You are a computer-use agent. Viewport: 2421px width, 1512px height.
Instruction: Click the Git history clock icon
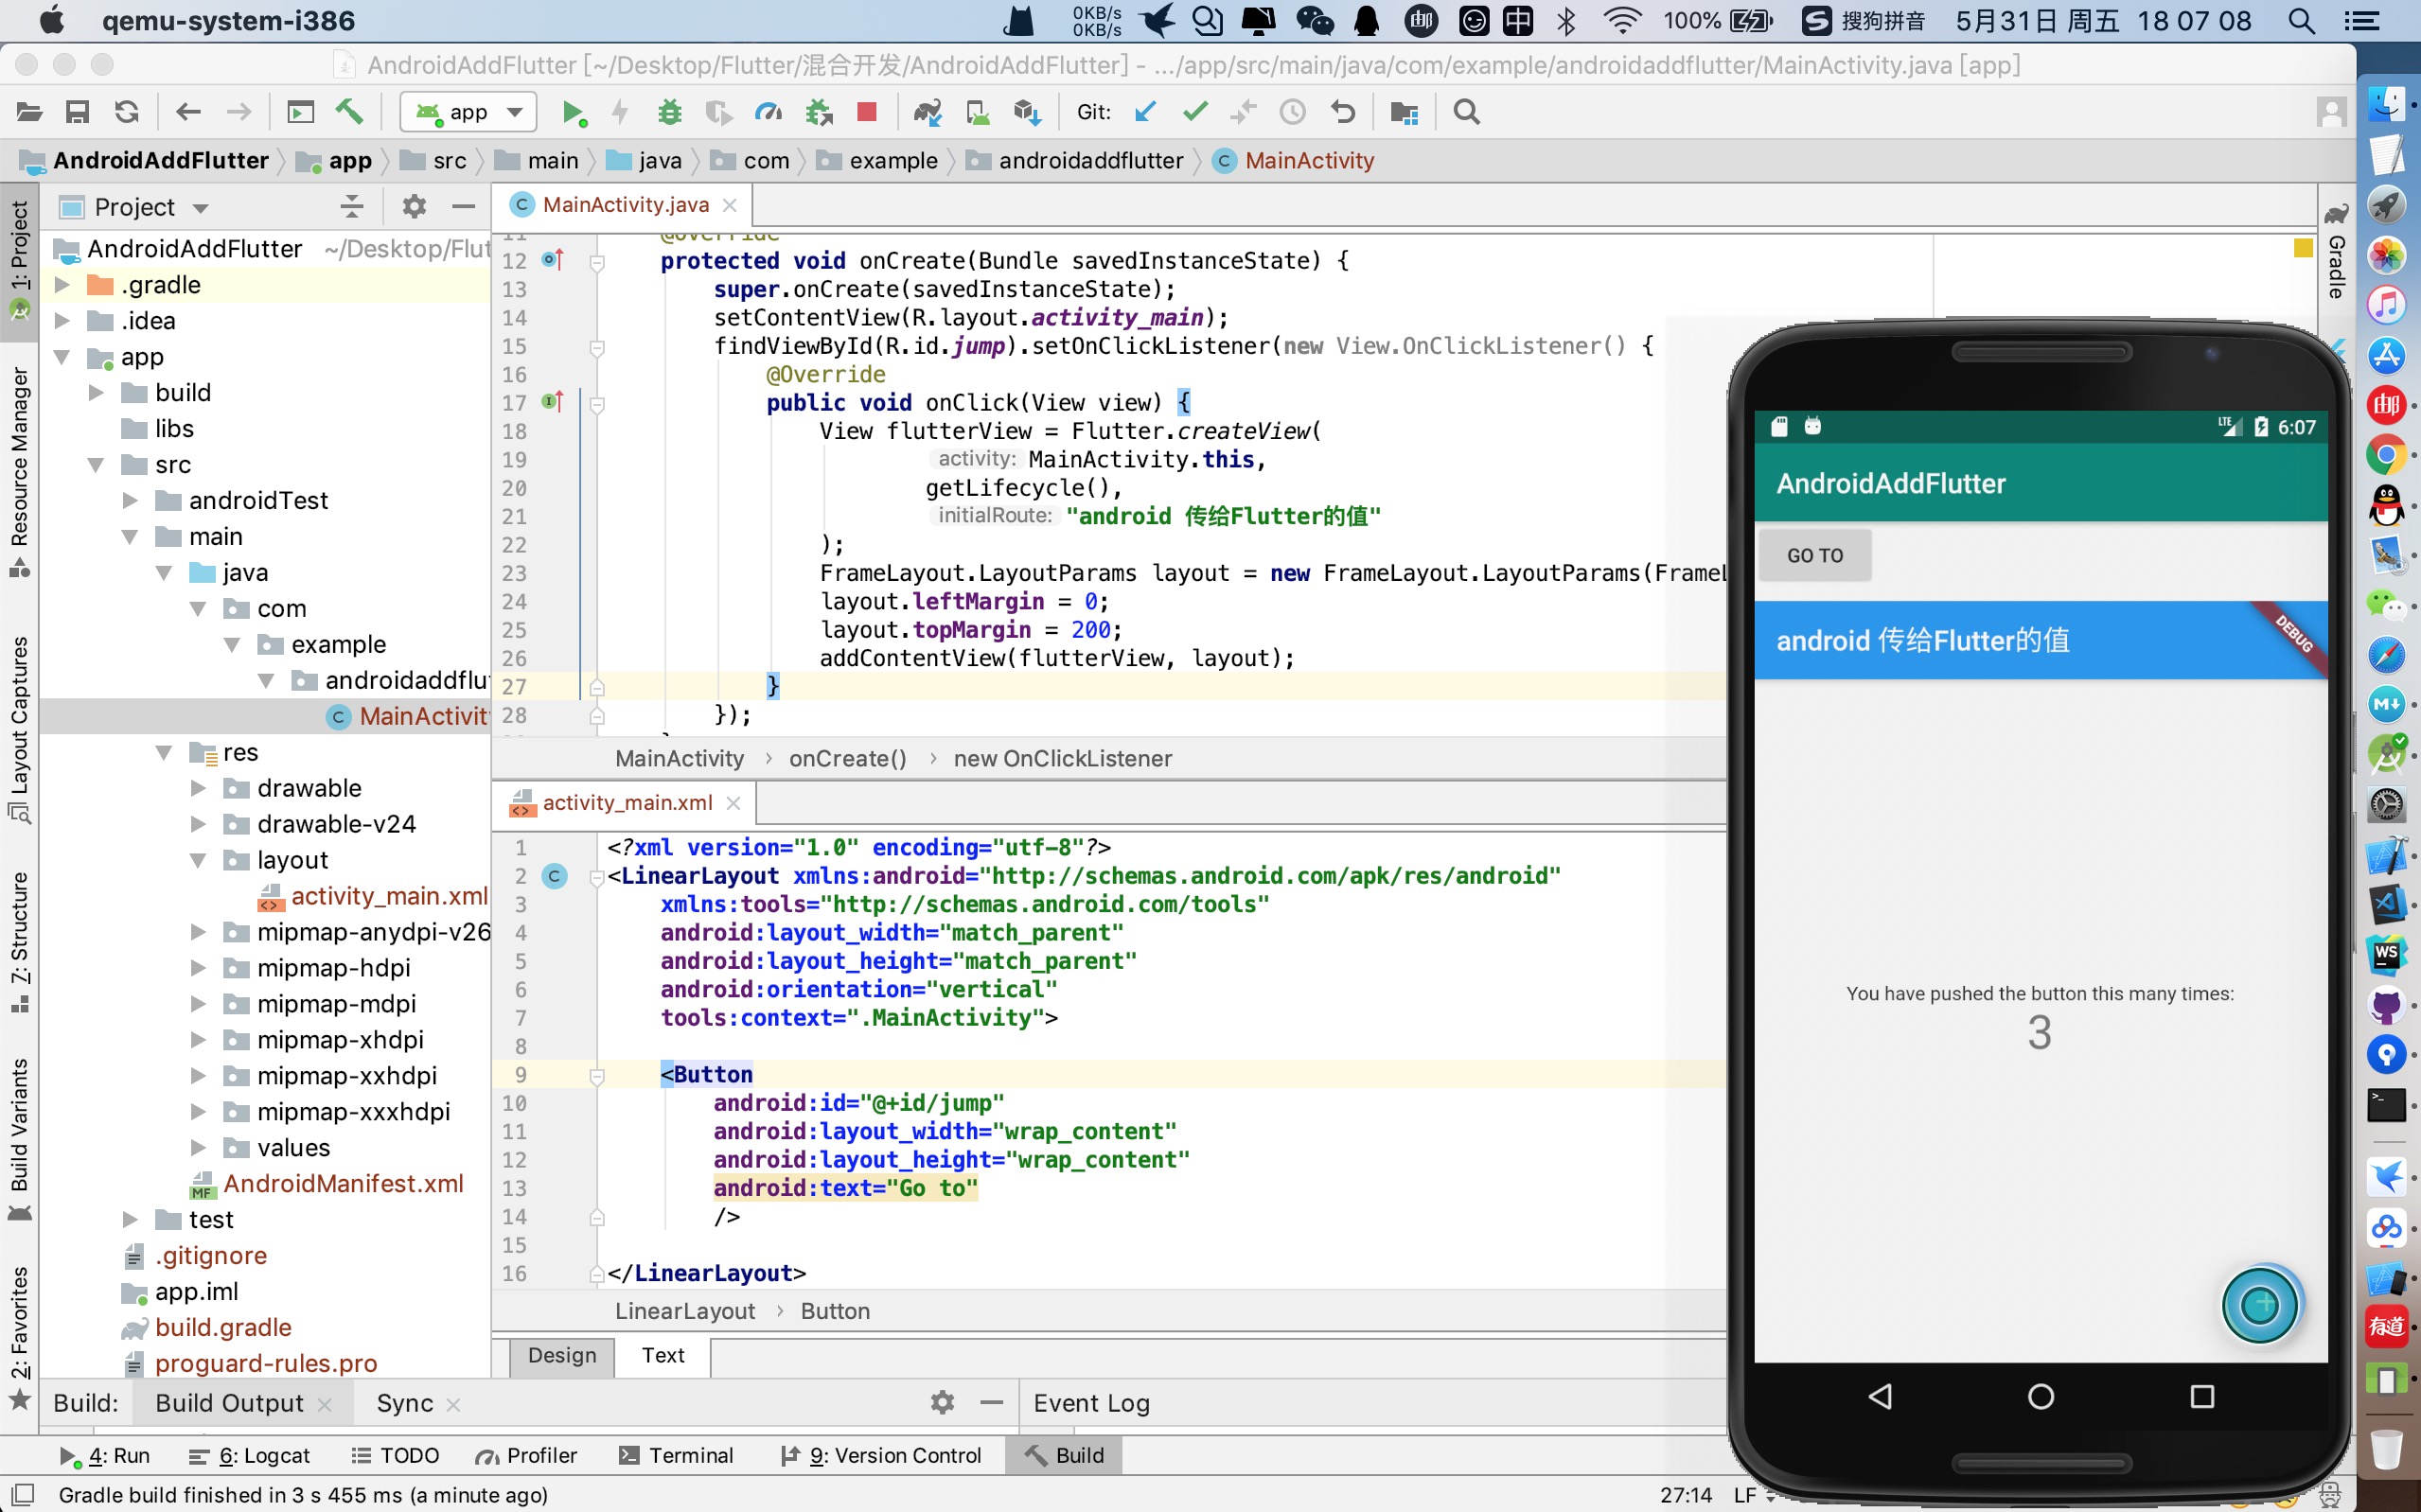click(x=1293, y=112)
